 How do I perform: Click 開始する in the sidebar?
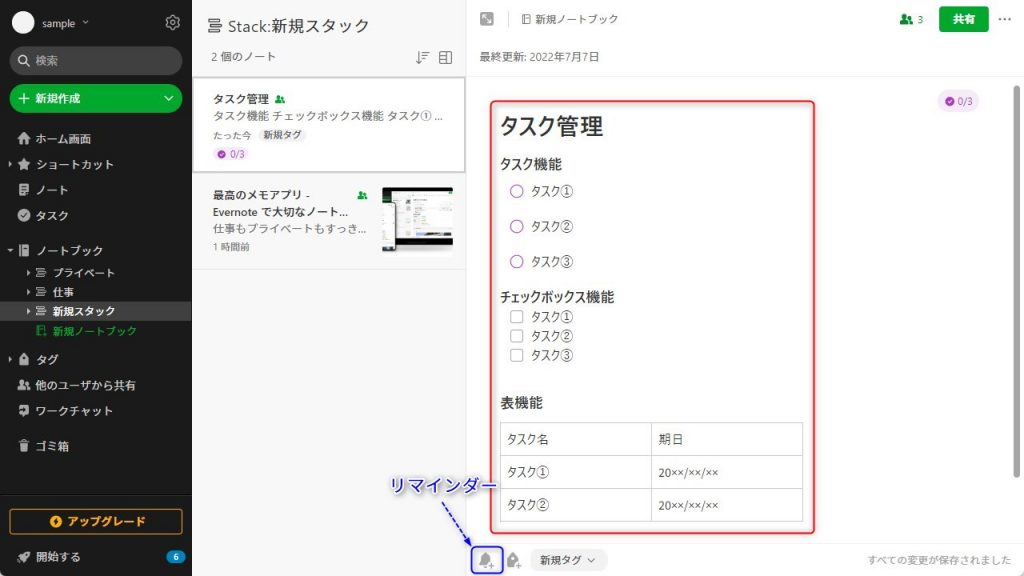(58, 556)
